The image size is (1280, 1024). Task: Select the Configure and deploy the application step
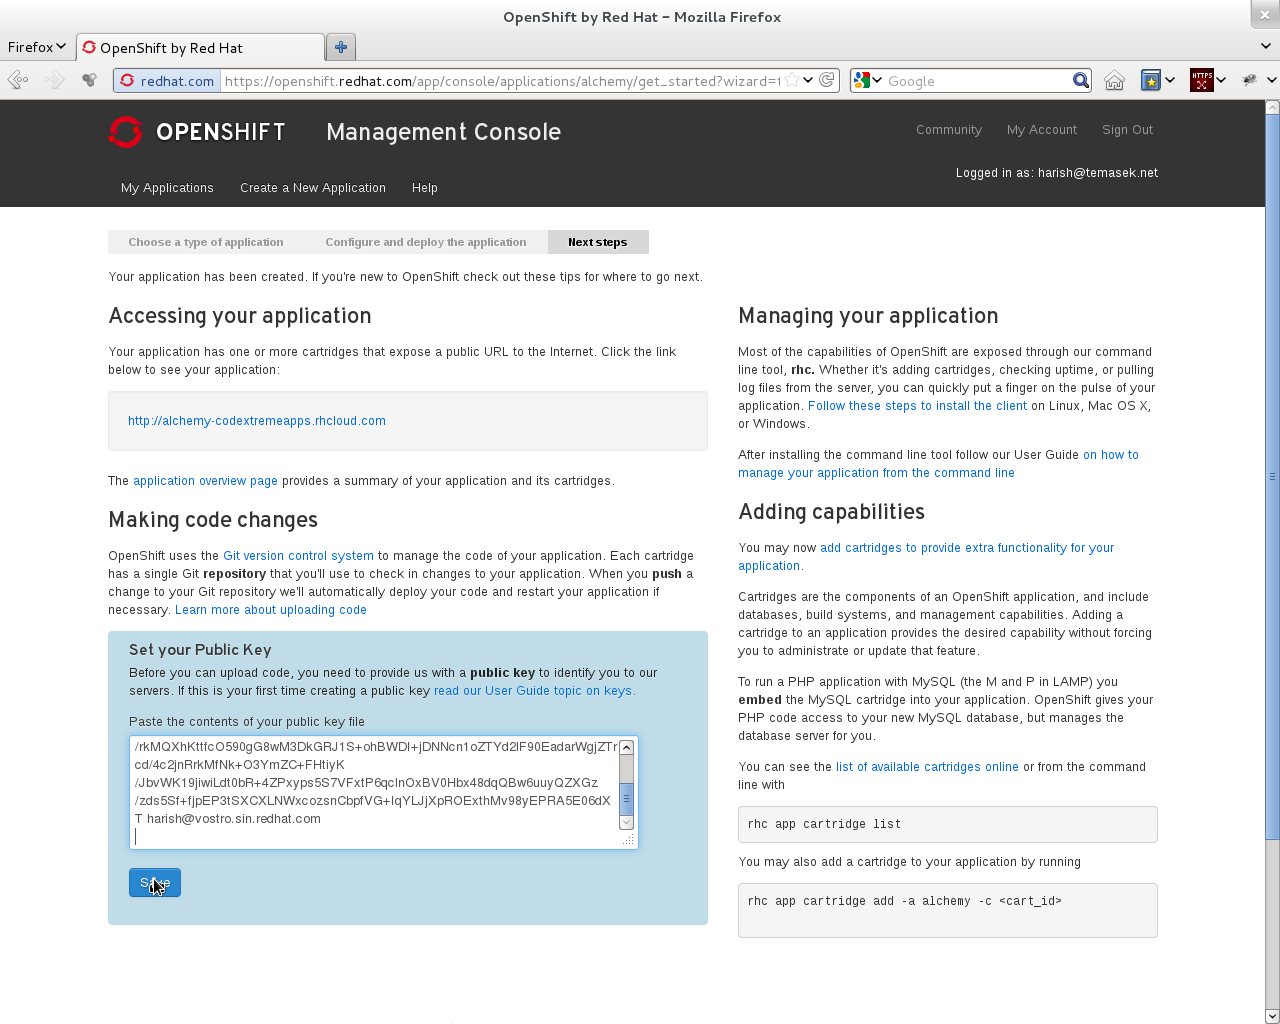[426, 242]
